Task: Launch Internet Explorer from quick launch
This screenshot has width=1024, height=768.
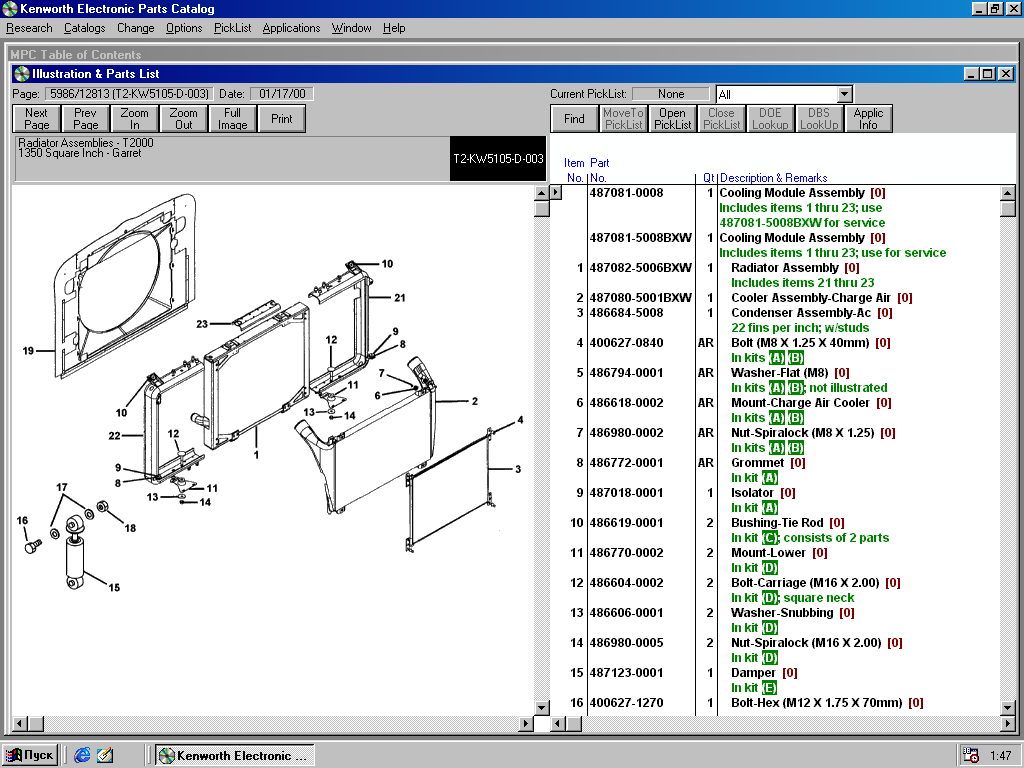Action: pyautogui.click(x=82, y=755)
